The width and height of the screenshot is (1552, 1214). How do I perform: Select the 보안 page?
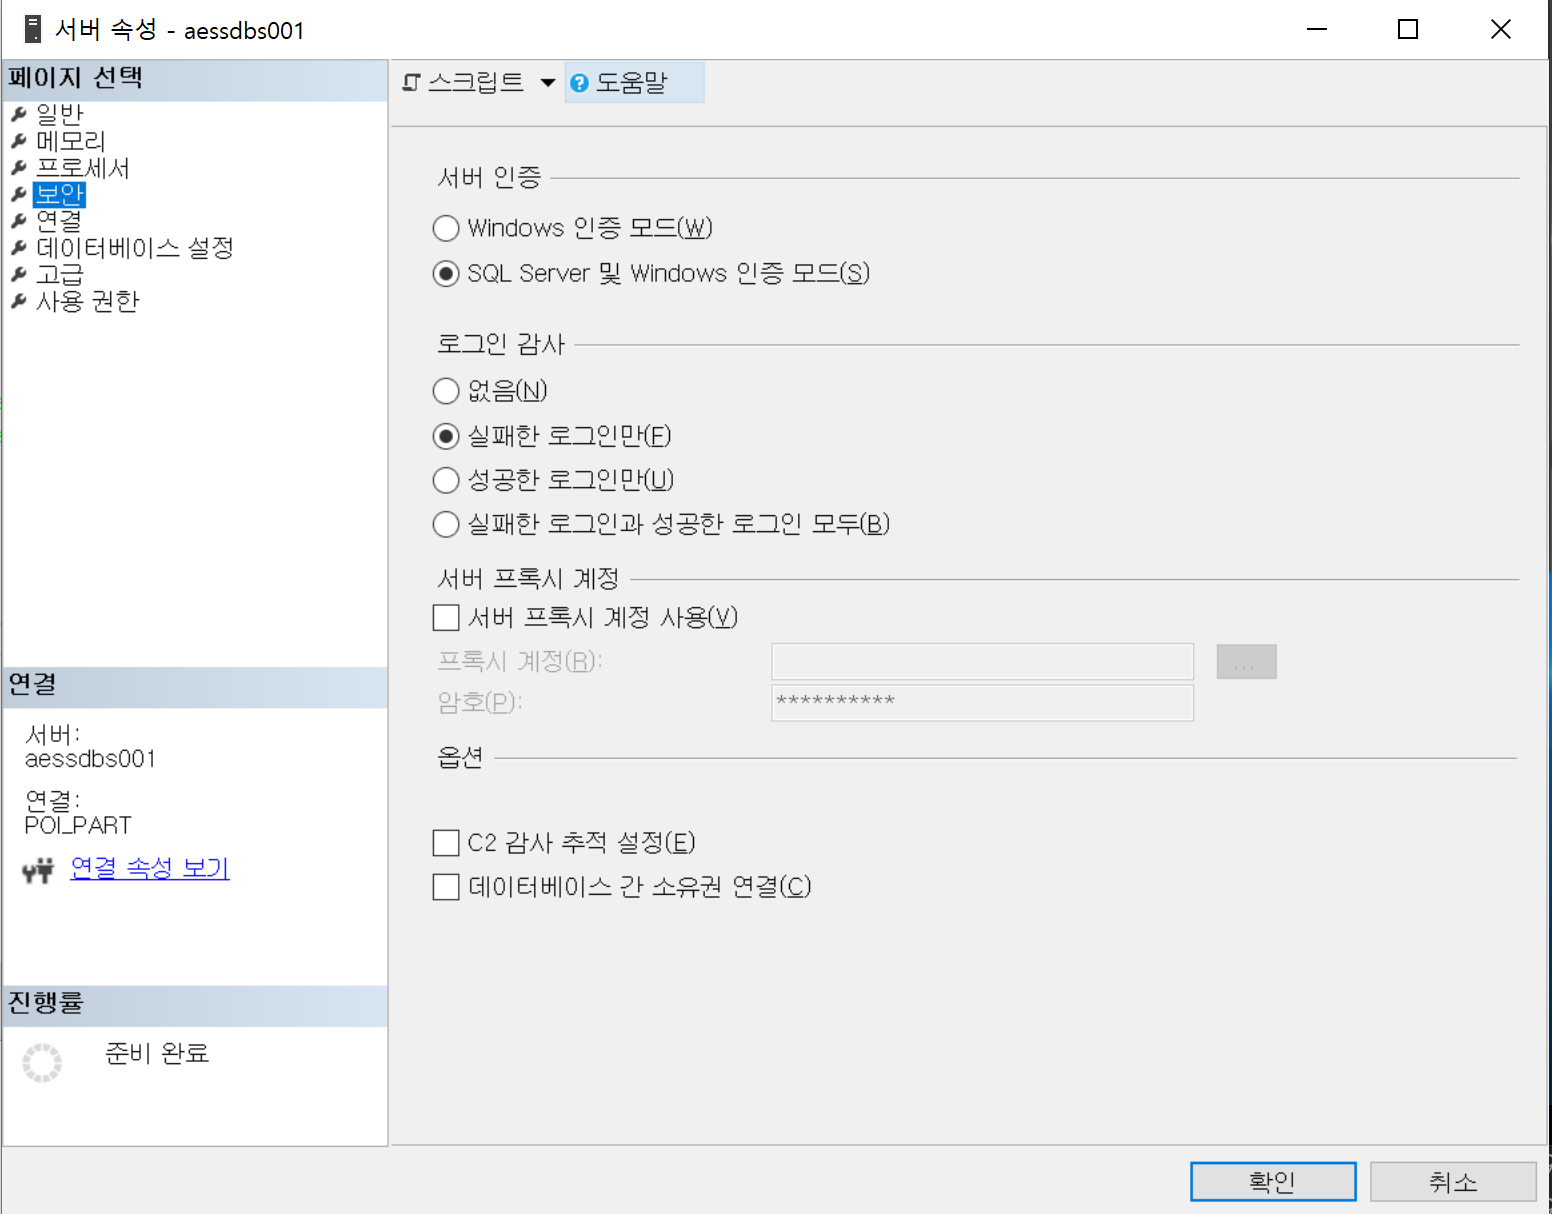[x=59, y=194]
